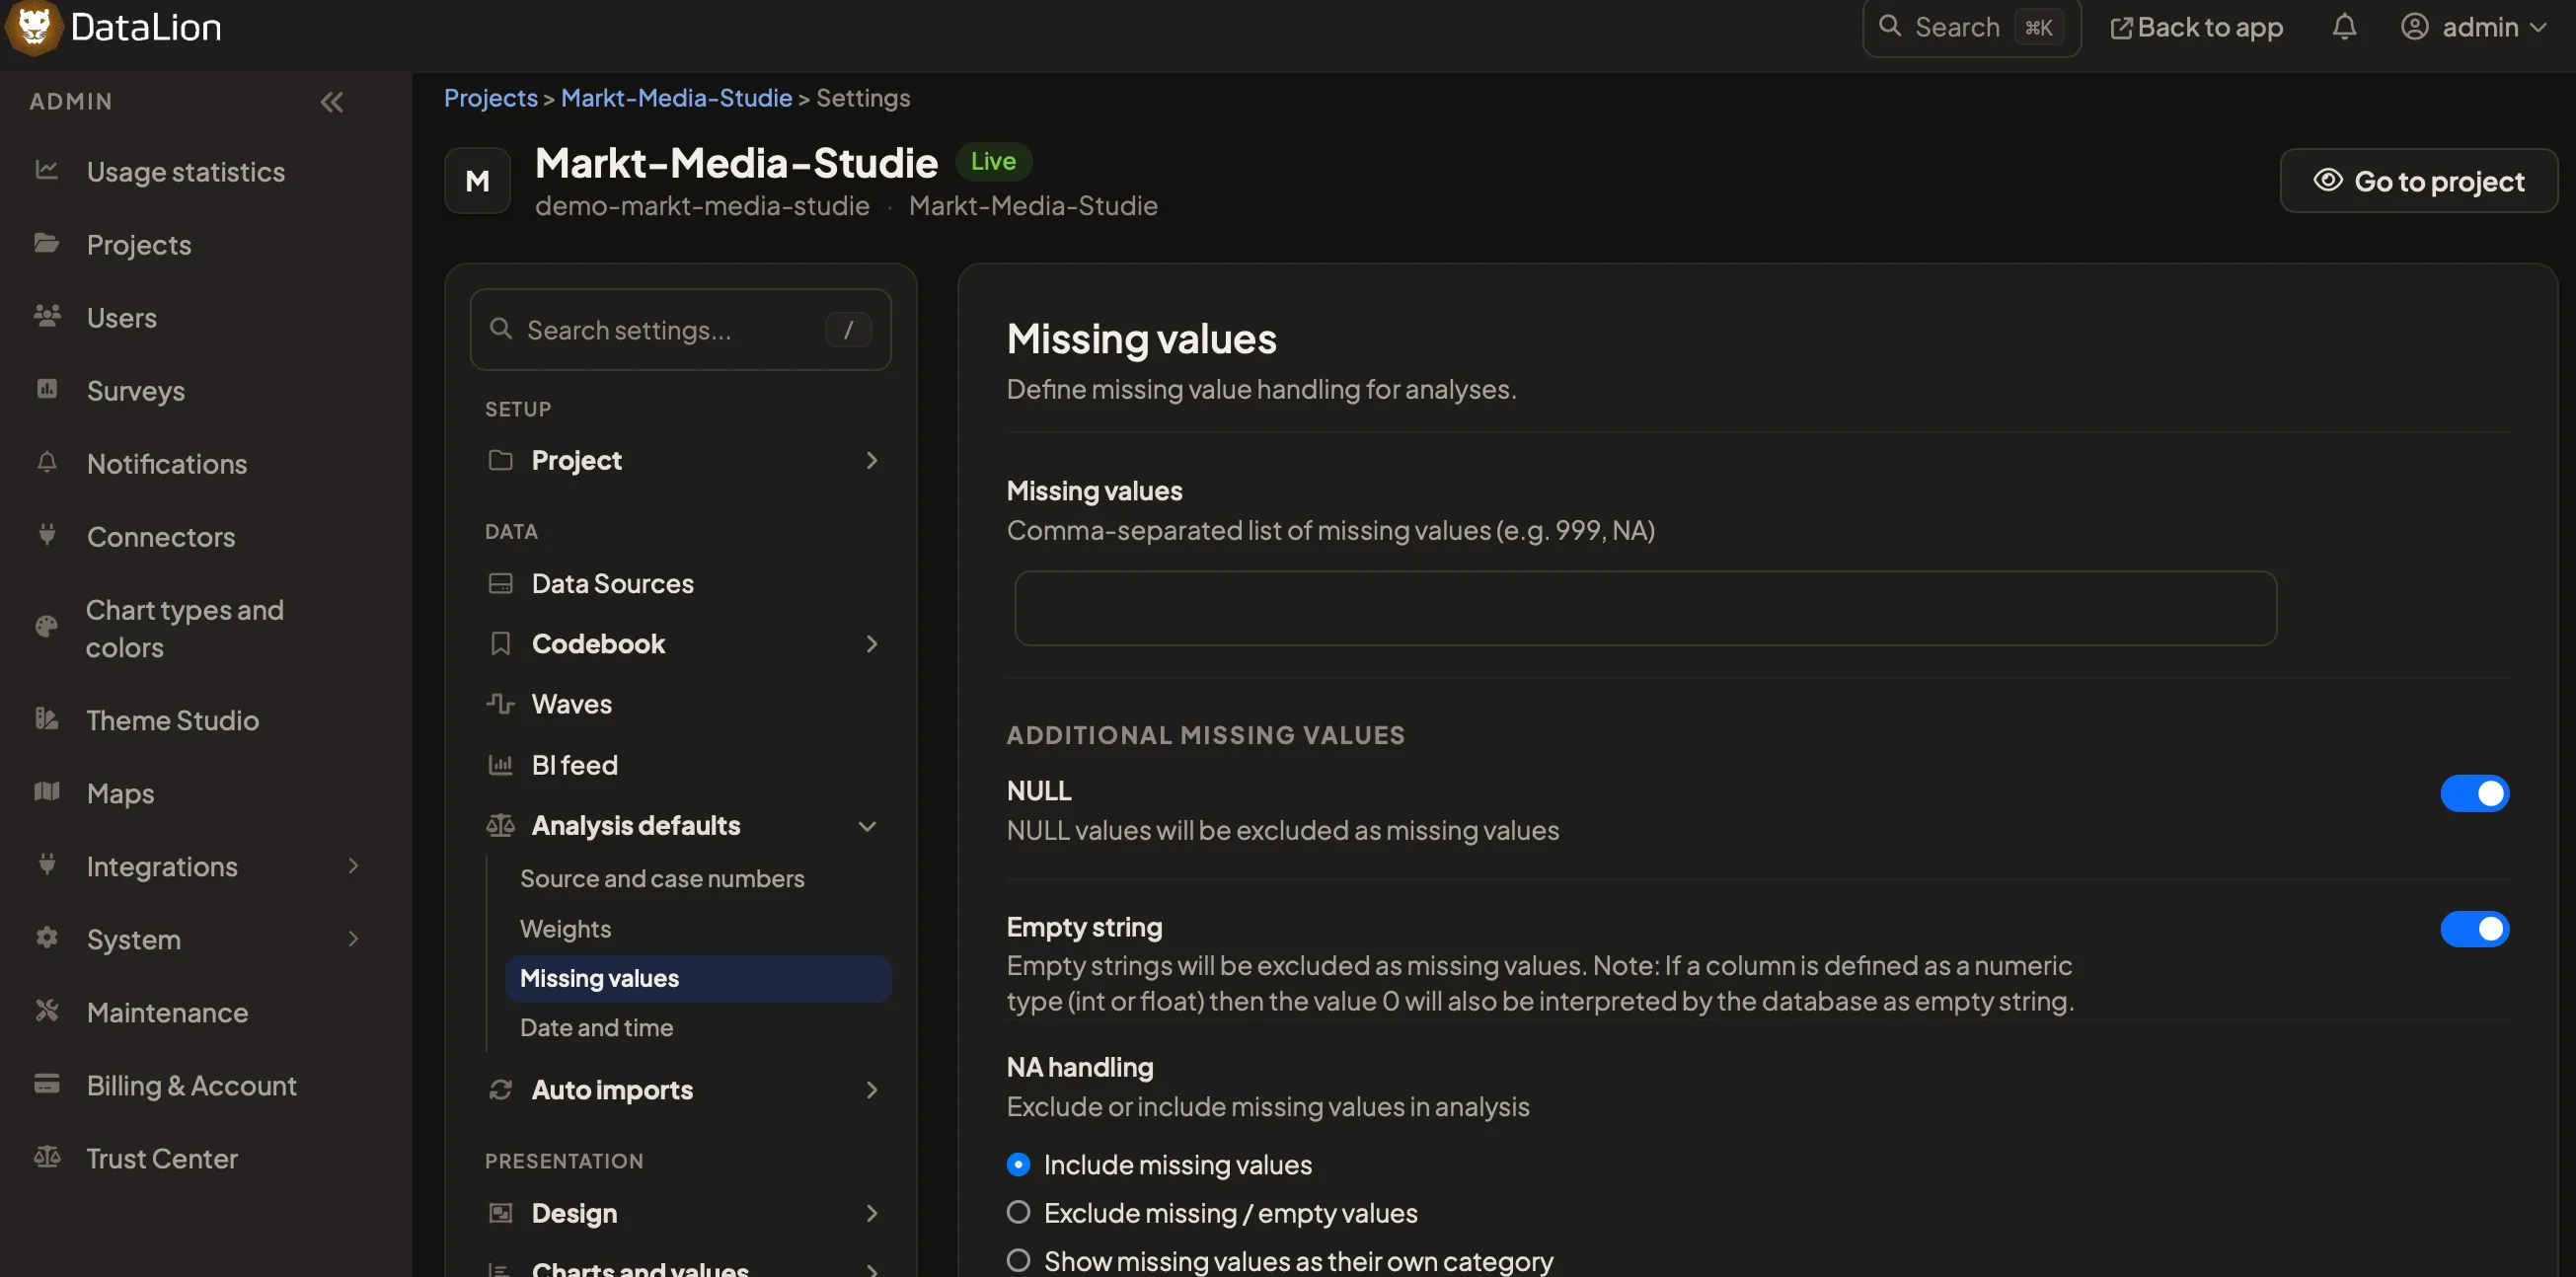Toggle the Empty string switch
Viewport: 2576px width, 1277px height.
click(2474, 930)
